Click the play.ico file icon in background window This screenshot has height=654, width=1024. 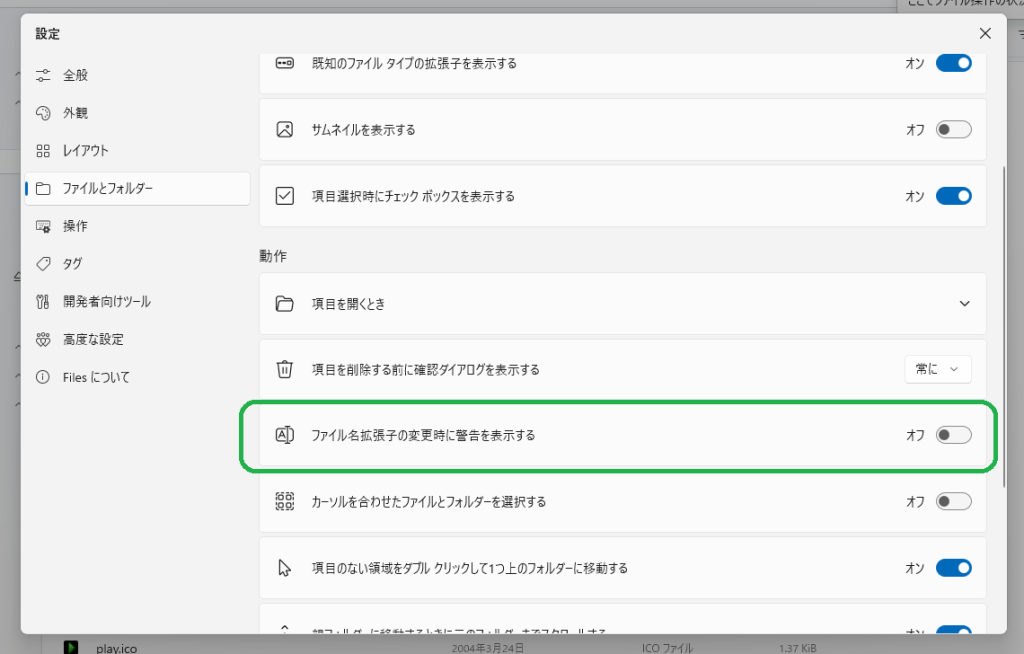(x=71, y=647)
